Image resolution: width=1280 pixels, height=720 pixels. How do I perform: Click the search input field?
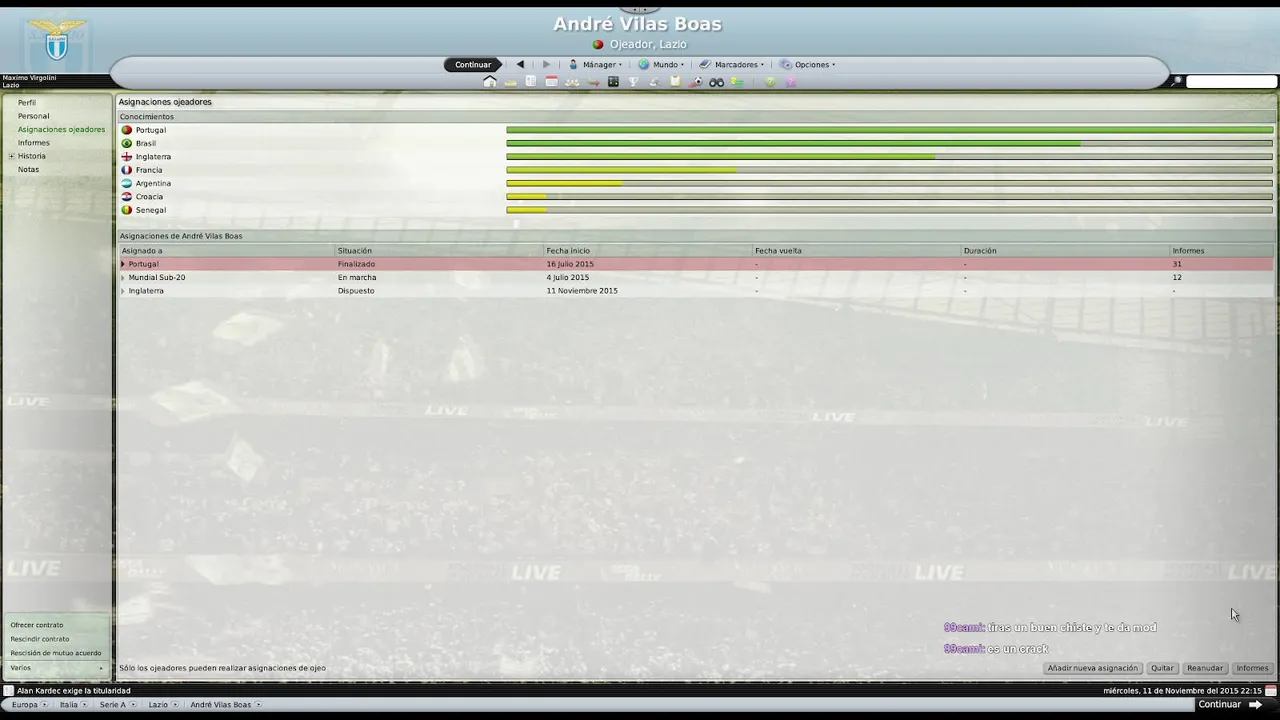click(x=1231, y=81)
